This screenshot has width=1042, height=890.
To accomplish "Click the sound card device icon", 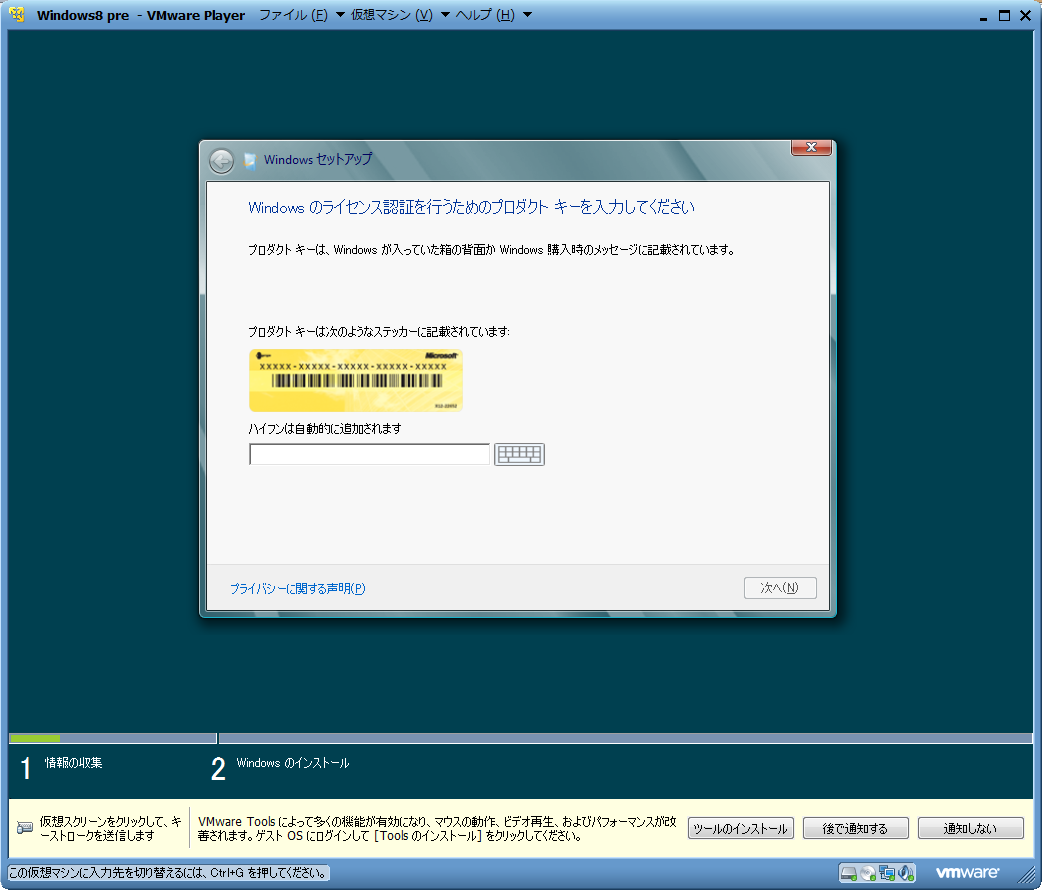I will click(x=906, y=873).
